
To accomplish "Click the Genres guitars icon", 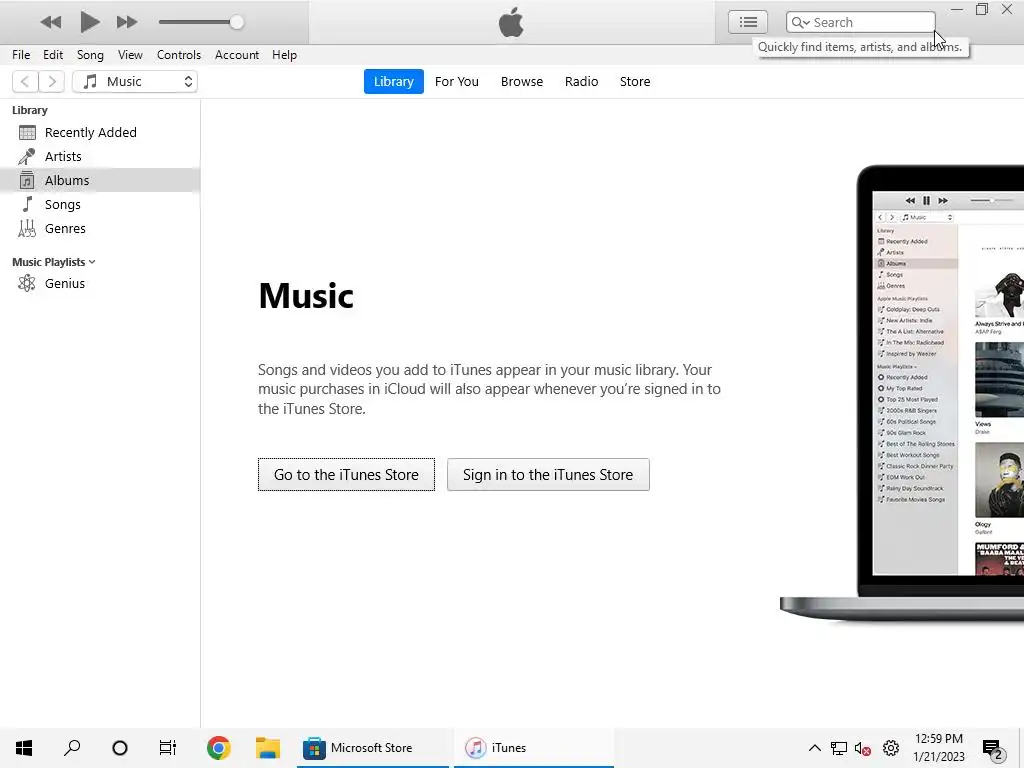I will 27,229.
